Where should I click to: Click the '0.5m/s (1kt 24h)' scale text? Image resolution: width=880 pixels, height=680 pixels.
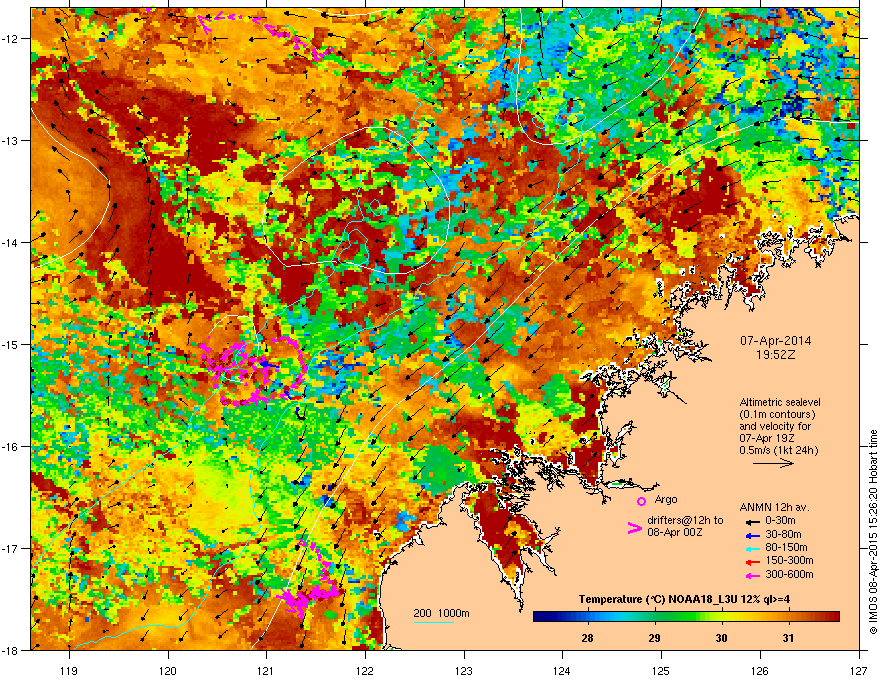(779, 451)
